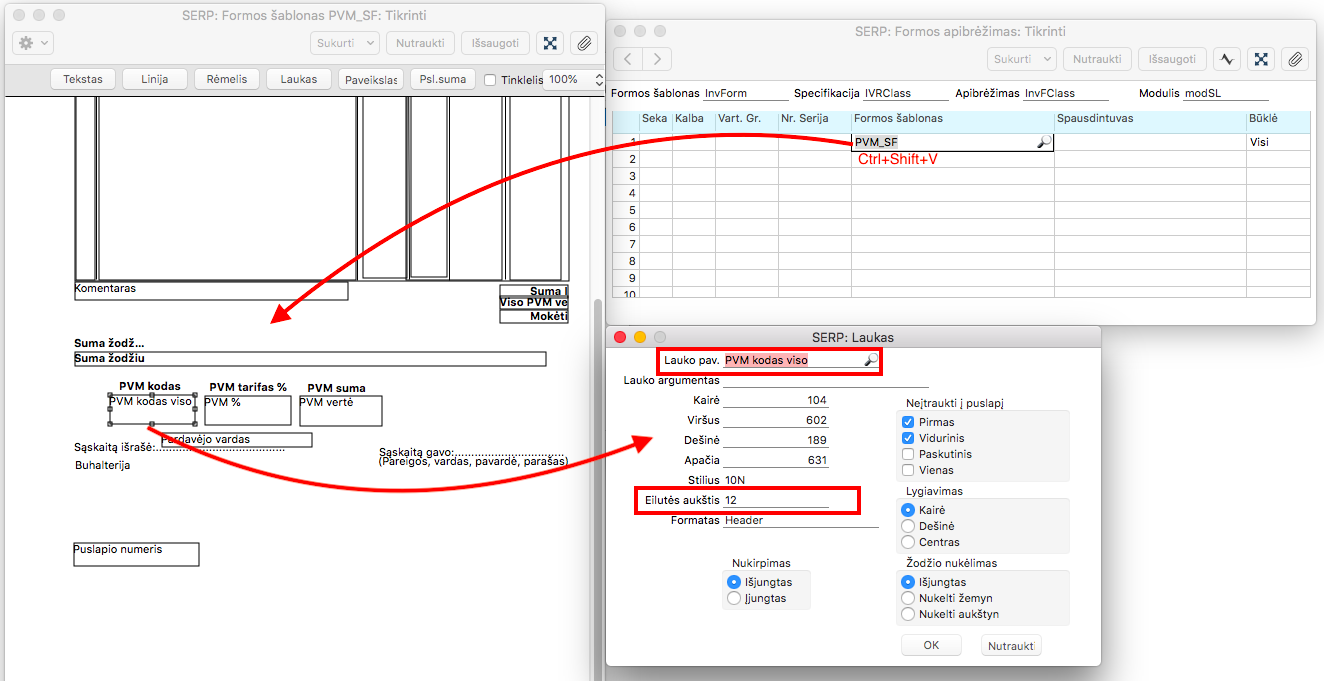Select Komentaras field on template
Screen dimensions: 1324x681
[x=211, y=291]
